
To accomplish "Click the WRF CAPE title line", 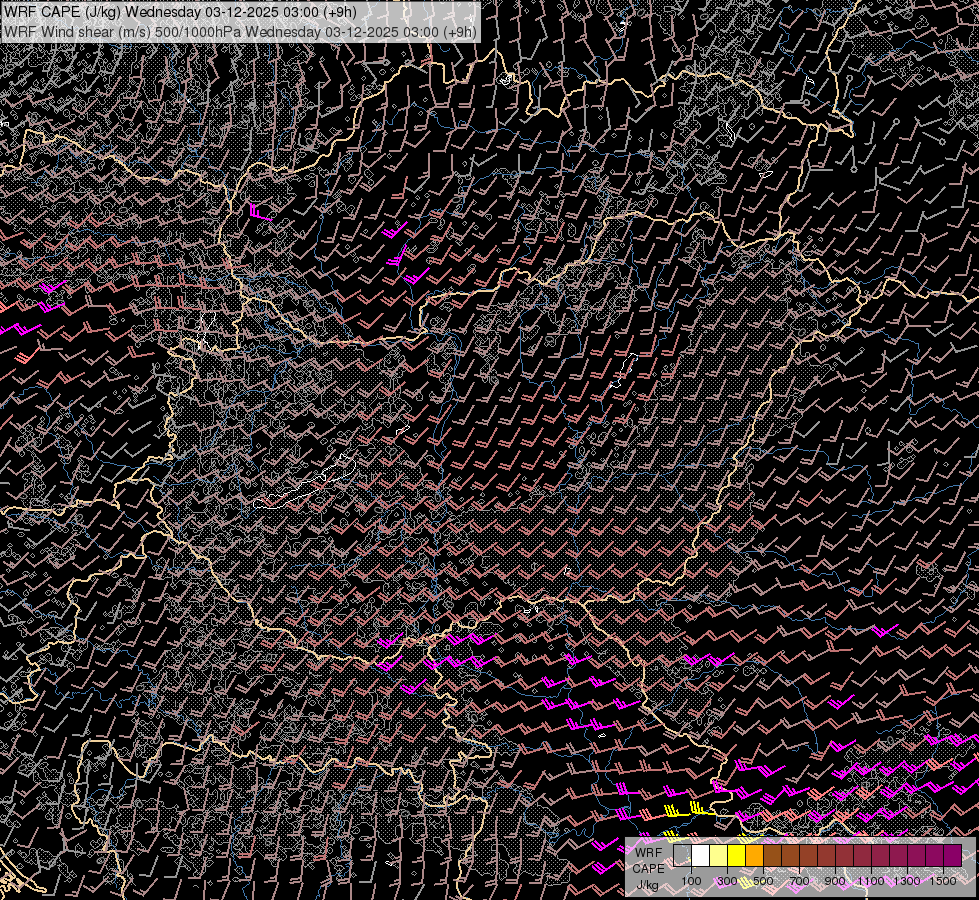I will tap(180, 11).
